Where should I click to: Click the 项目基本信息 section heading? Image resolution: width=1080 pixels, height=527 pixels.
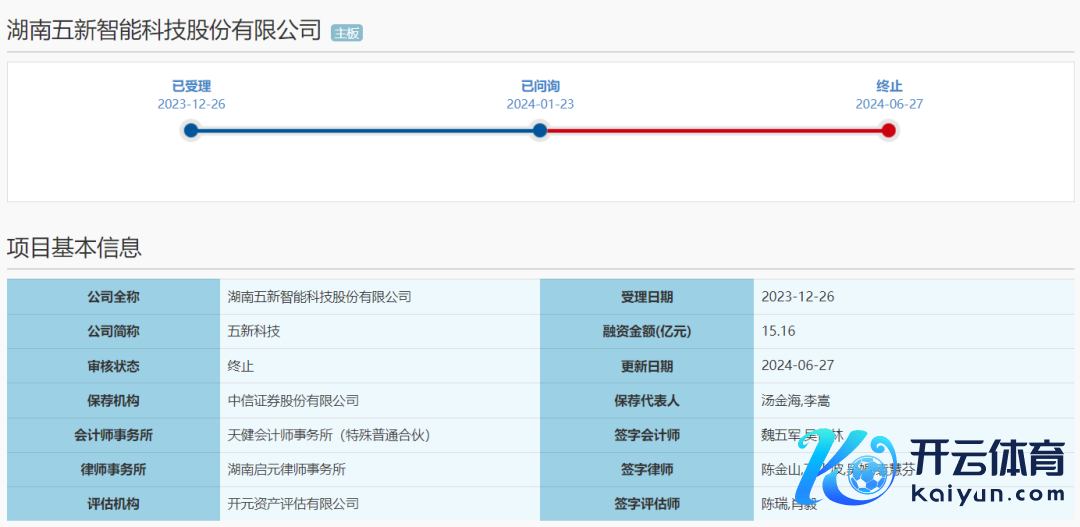(x=74, y=247)
